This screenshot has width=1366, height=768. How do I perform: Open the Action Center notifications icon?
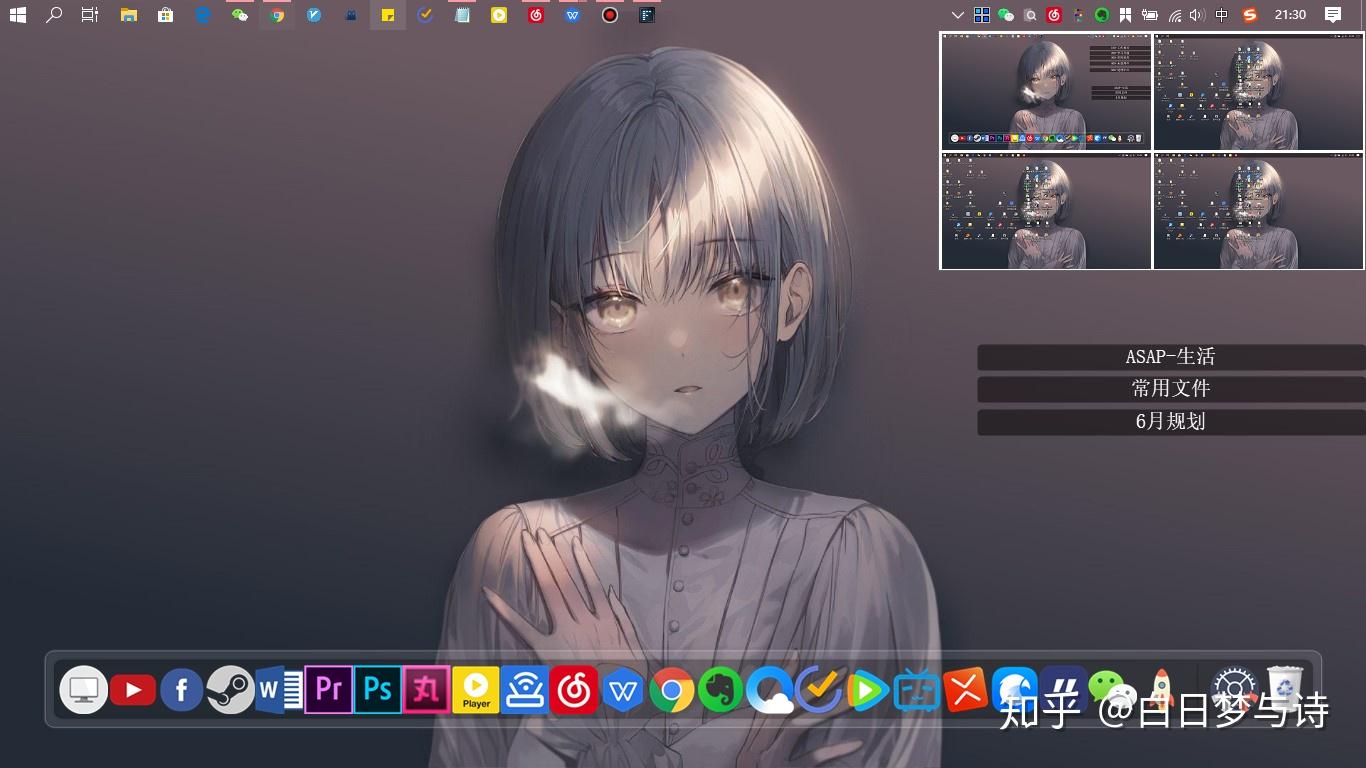pos(1333,15)
